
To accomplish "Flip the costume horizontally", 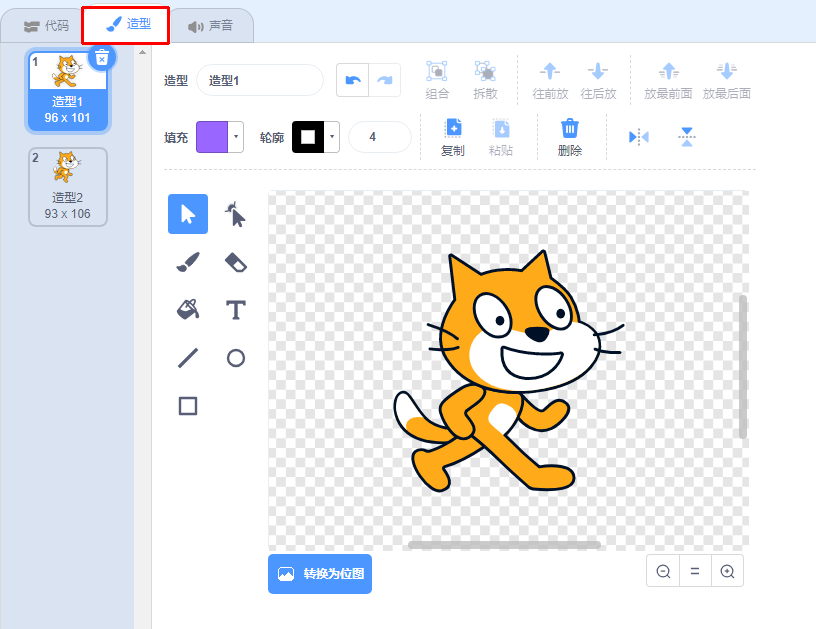I will coord(639,137).
